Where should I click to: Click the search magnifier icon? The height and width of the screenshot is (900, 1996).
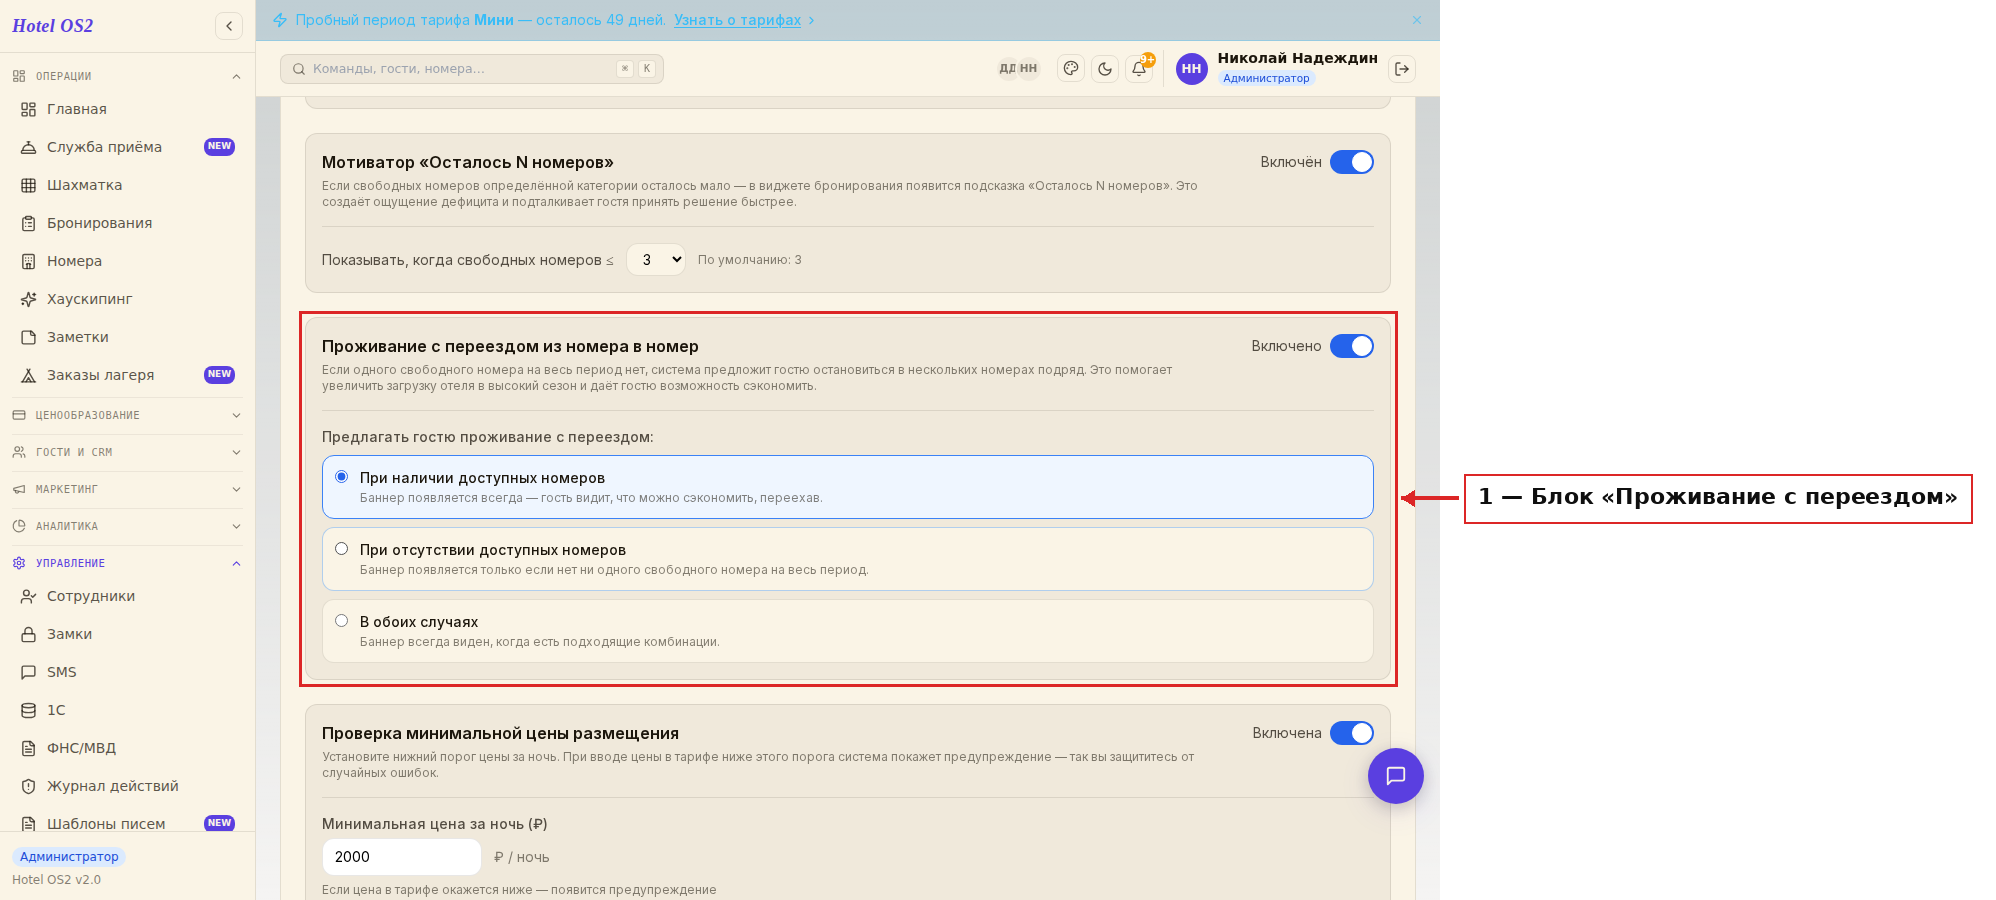(x=299, y=69)
